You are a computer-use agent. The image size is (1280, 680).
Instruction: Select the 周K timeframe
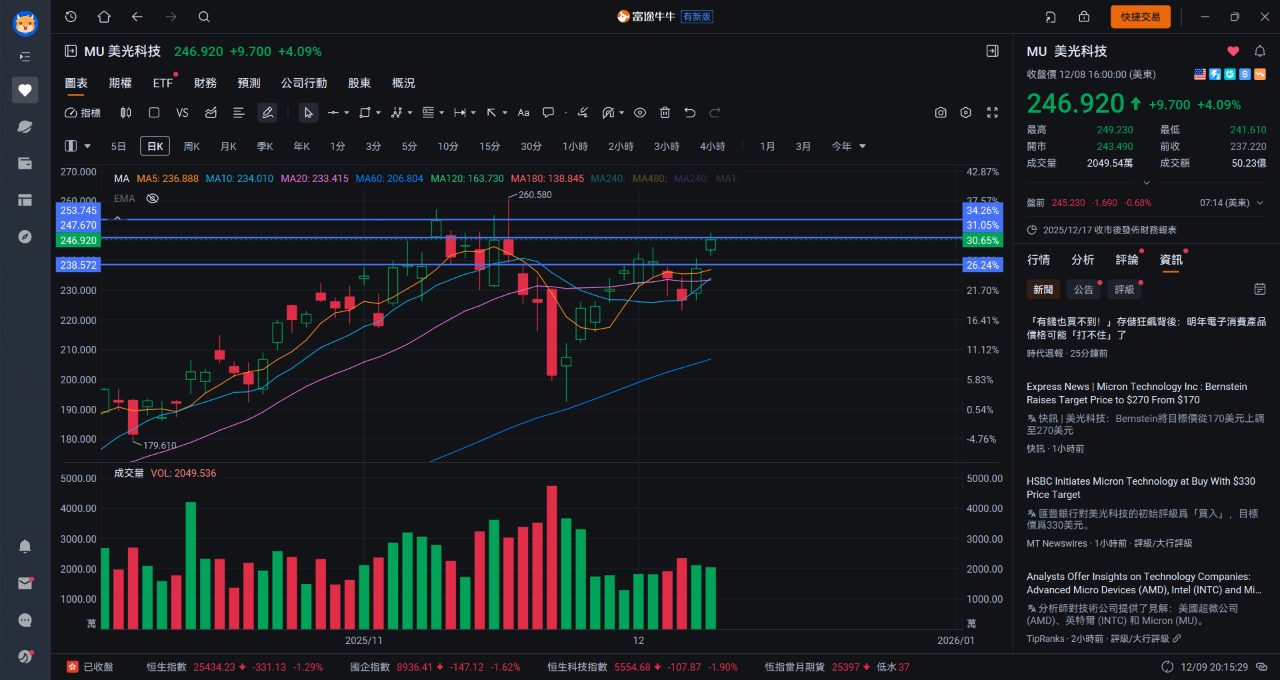pyautogui.click(x=191, y=146)
